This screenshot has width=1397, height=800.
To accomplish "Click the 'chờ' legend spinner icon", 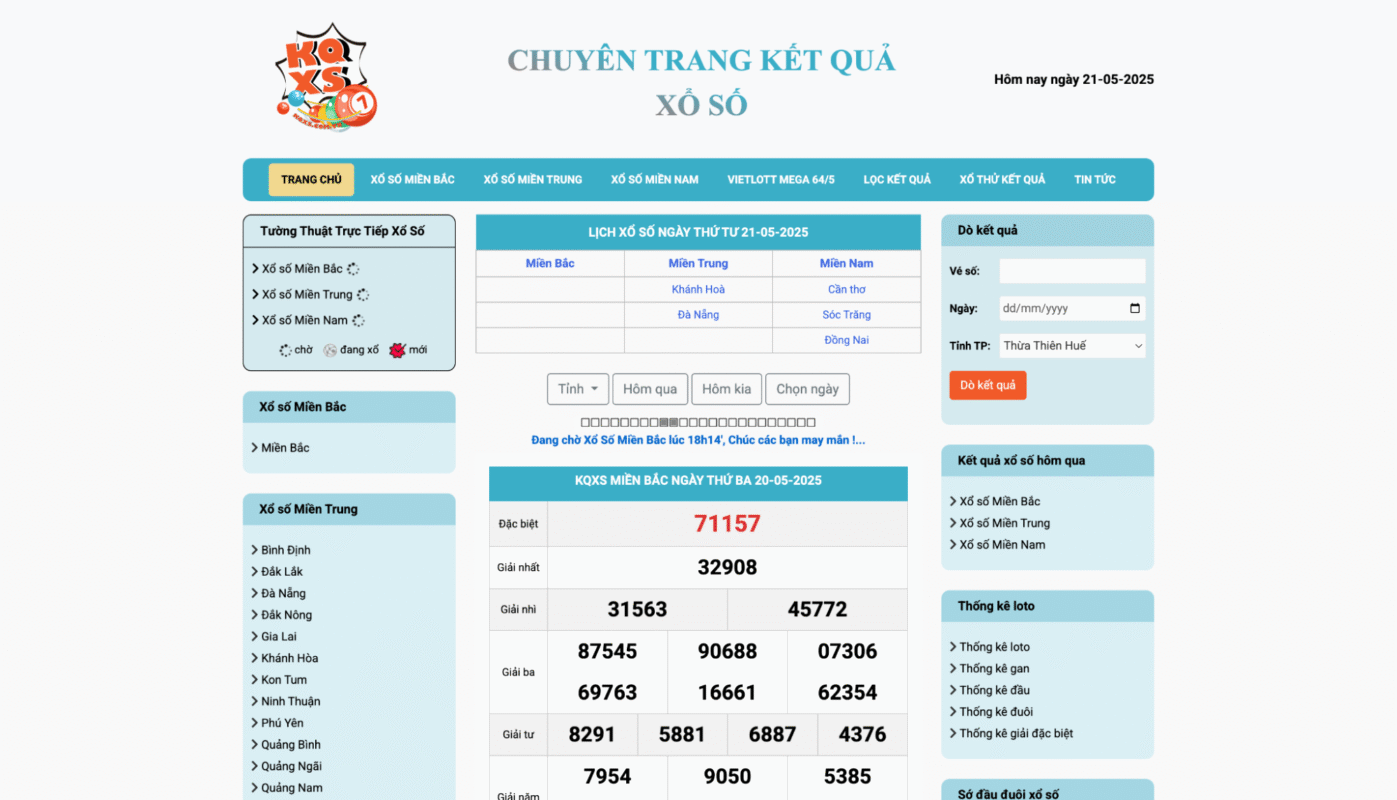I will click(285, 350).
